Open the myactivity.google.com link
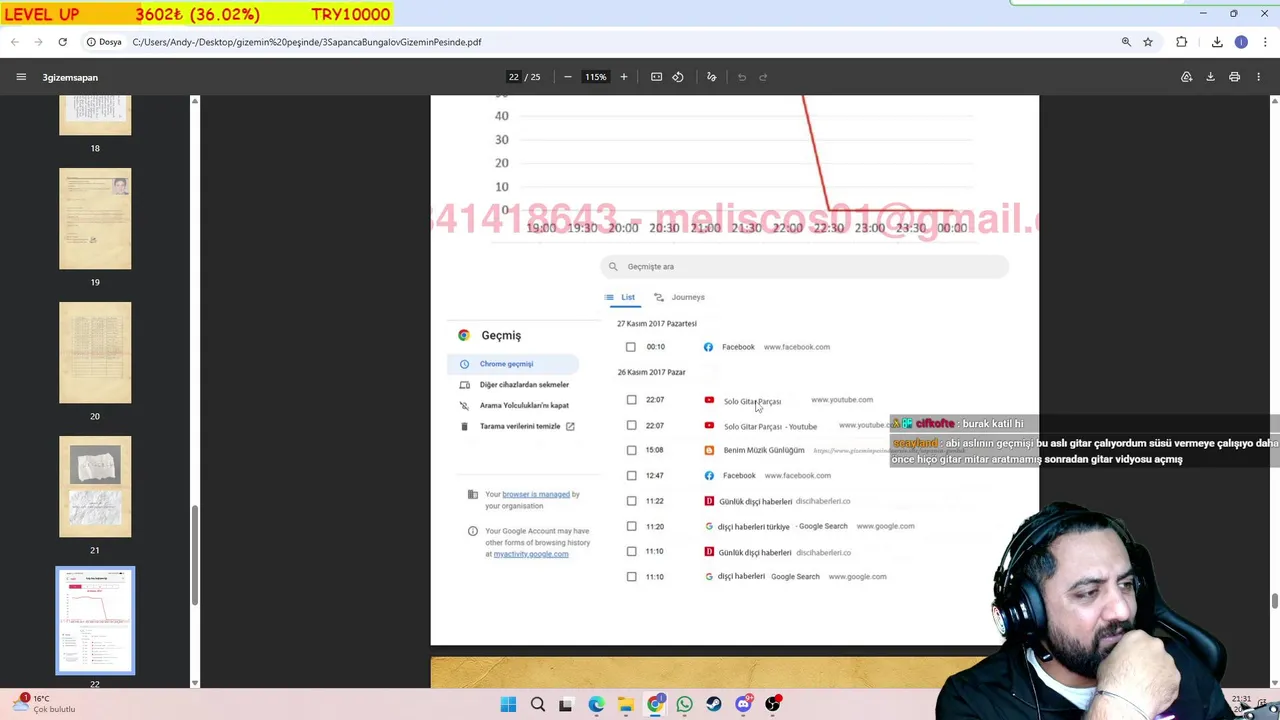Image resolution: width=1280 pixels, height=720 pixels. coord(530,554)
